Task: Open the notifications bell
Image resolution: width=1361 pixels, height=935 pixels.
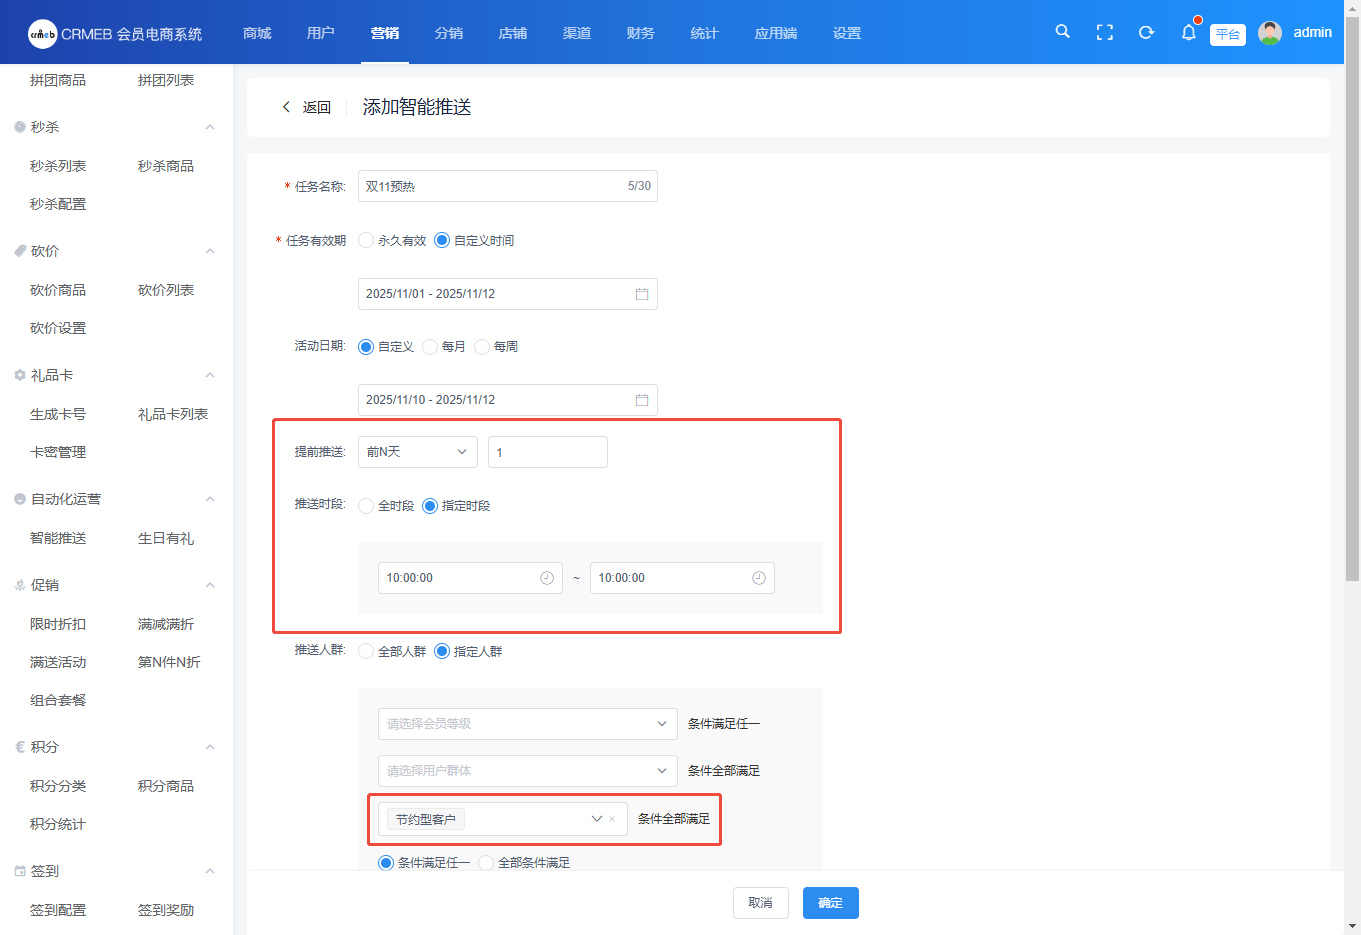Action: coord(1188,33)
